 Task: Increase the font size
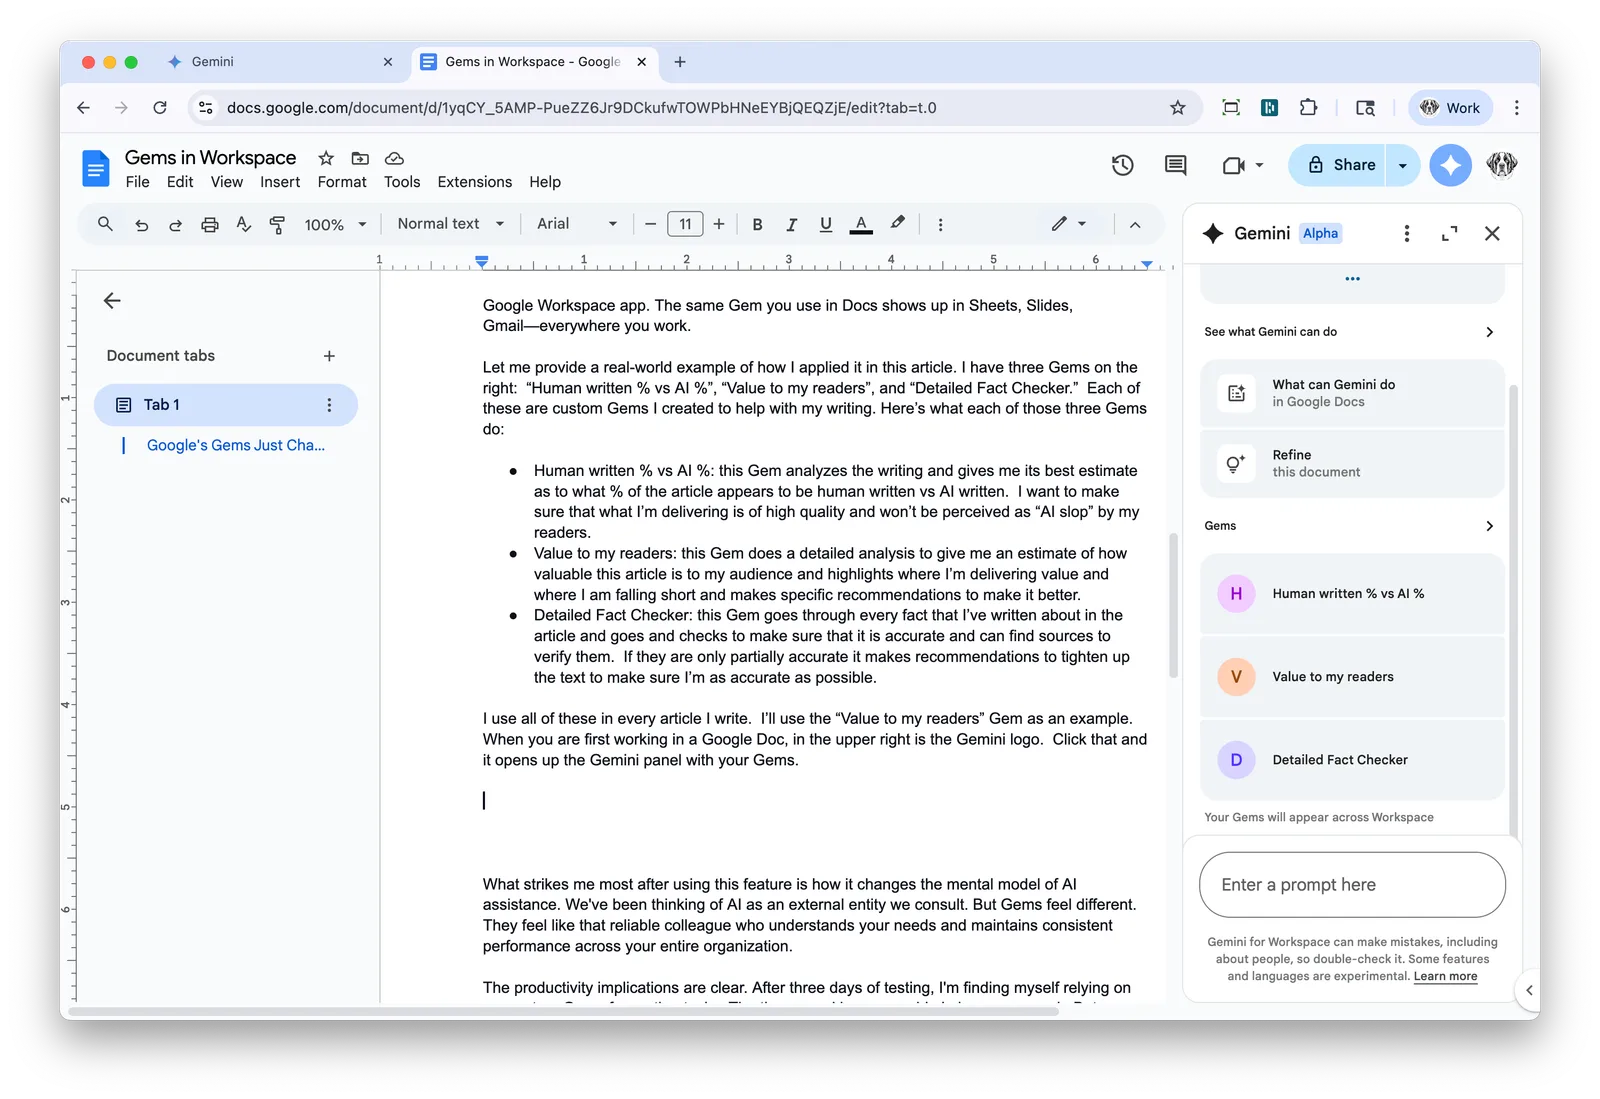[718, 224]
